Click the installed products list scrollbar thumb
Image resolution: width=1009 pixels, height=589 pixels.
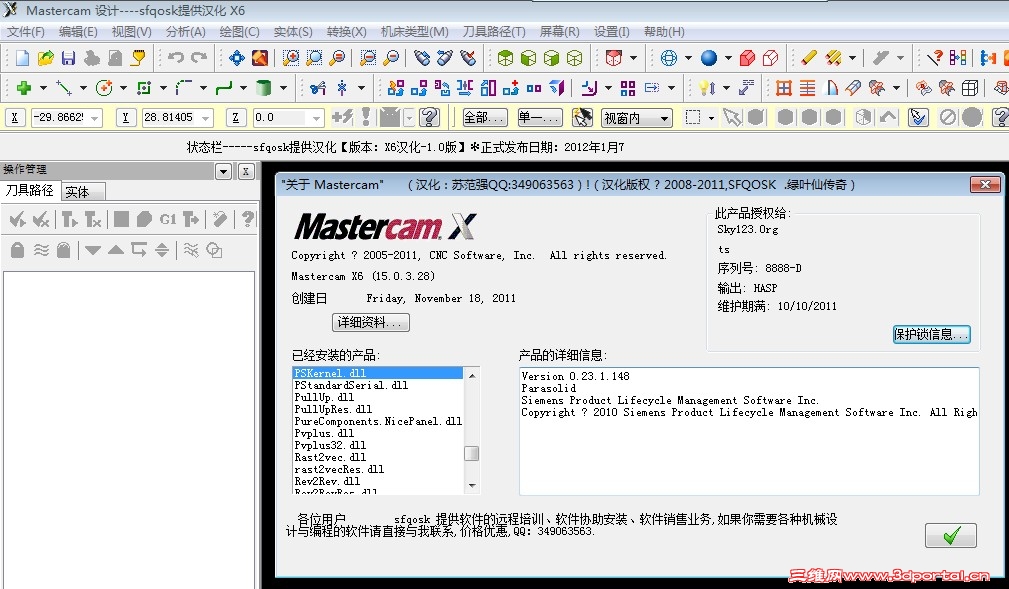[471, 453]
